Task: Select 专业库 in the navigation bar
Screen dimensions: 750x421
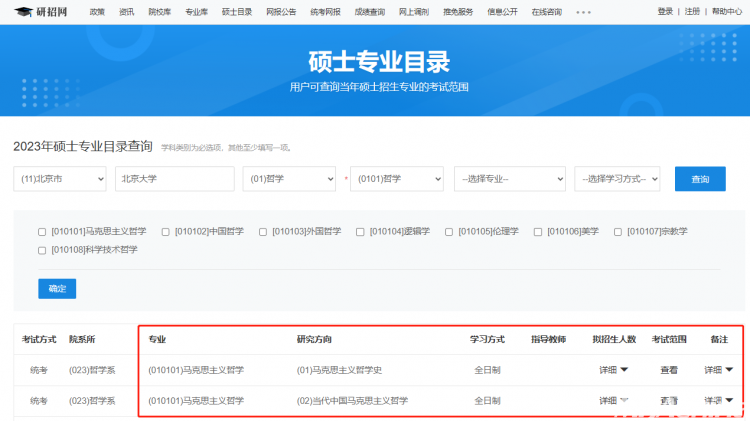Action: [197, 11]
